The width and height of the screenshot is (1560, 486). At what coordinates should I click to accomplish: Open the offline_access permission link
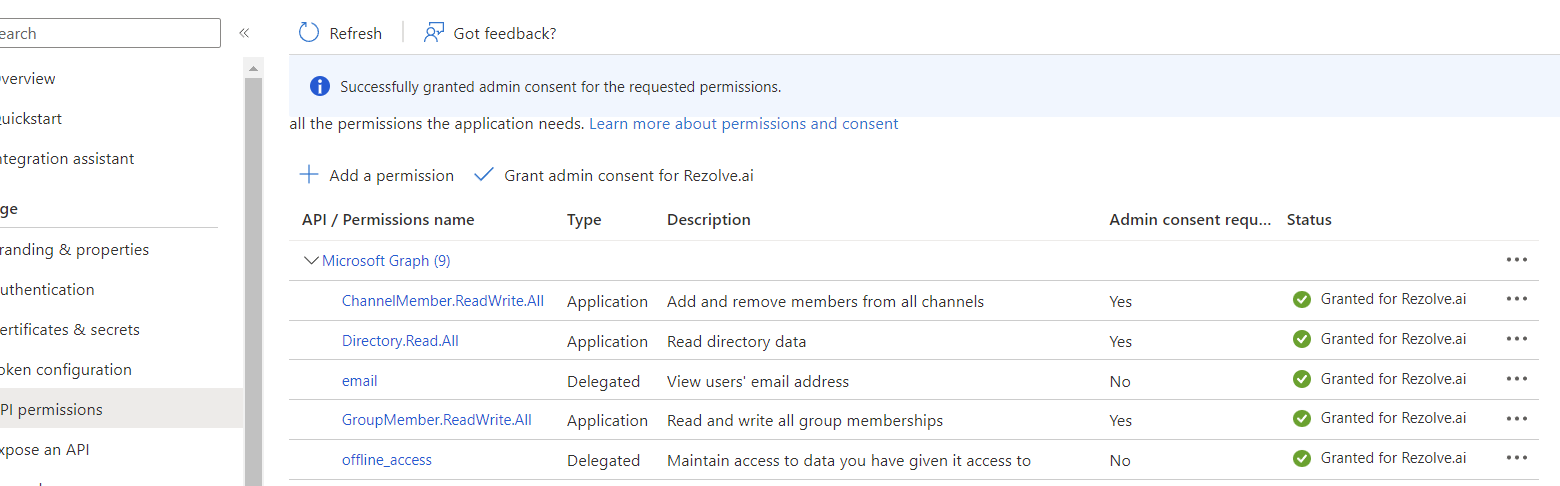pos(387,460)
